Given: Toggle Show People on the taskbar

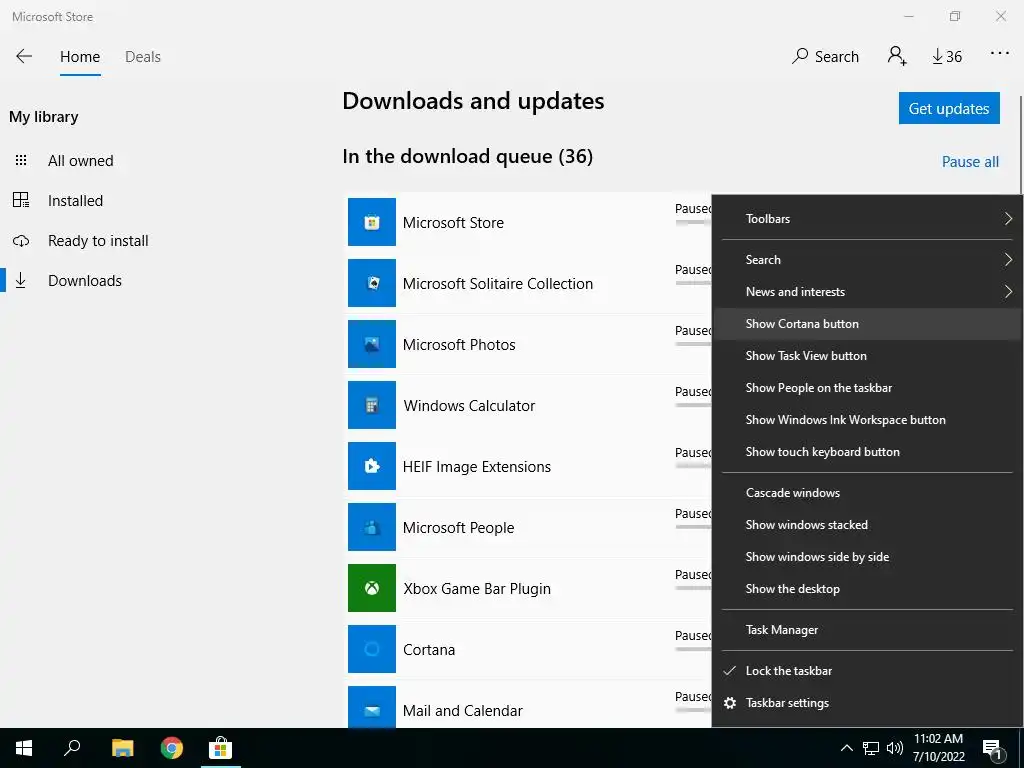Looking at the screenshot, I should [867, 388].
